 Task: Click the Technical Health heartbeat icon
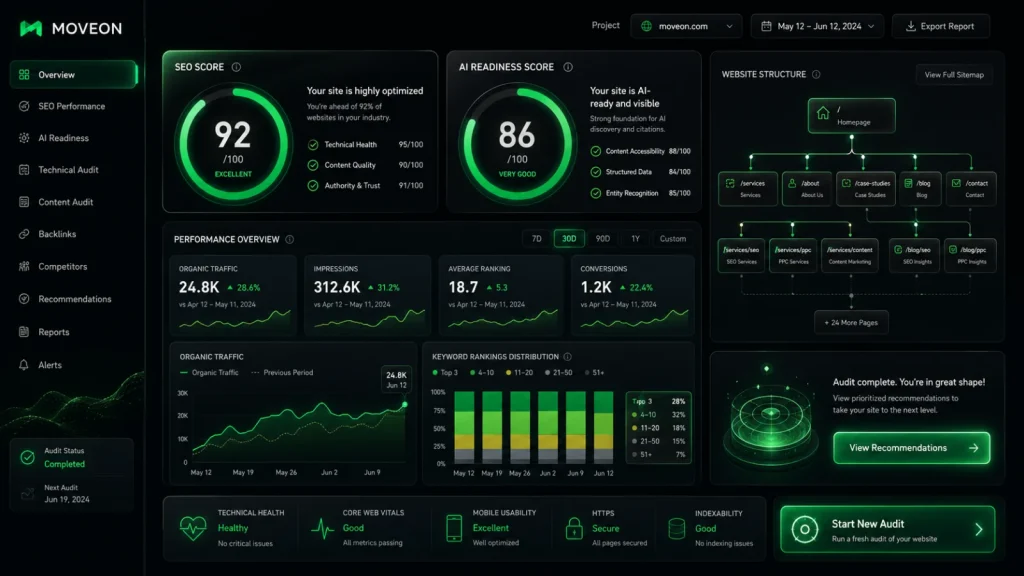193,528
